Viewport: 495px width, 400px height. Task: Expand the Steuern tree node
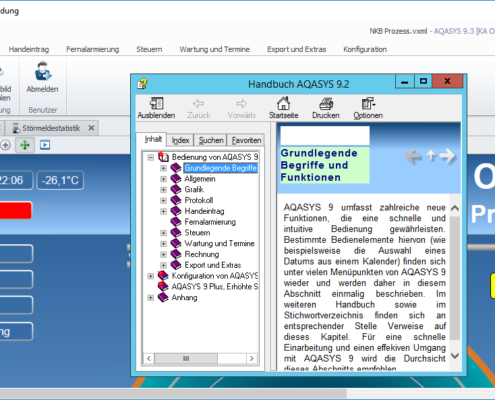pyautogui.click(x=163, y=233)
